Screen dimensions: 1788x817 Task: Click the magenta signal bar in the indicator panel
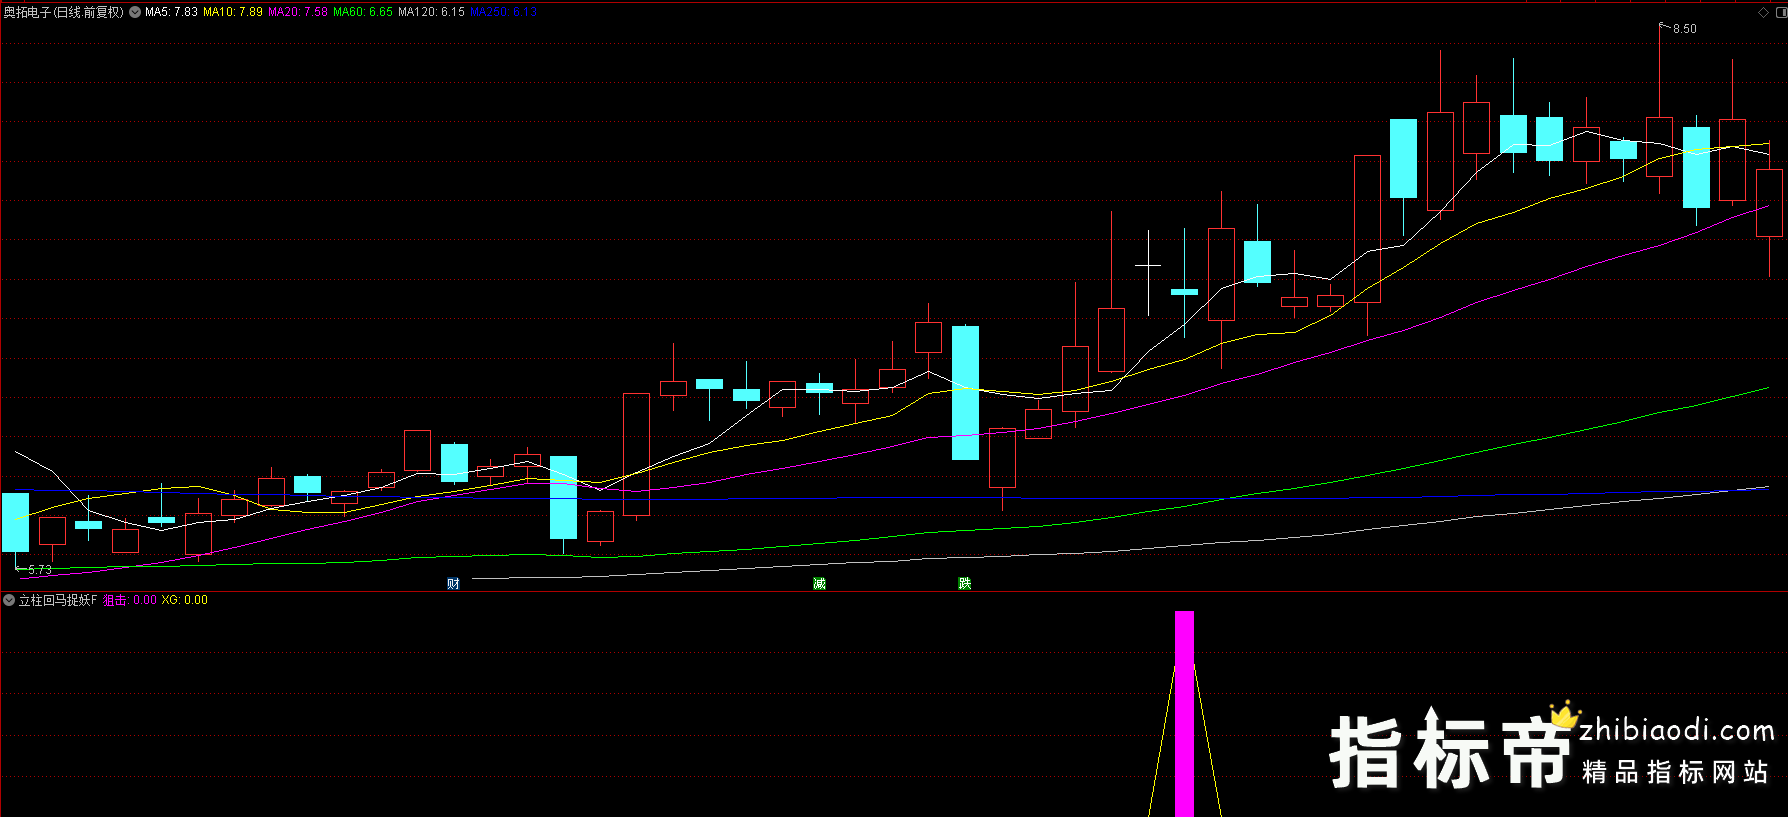pyautogui.click(x=1184, y=714)
